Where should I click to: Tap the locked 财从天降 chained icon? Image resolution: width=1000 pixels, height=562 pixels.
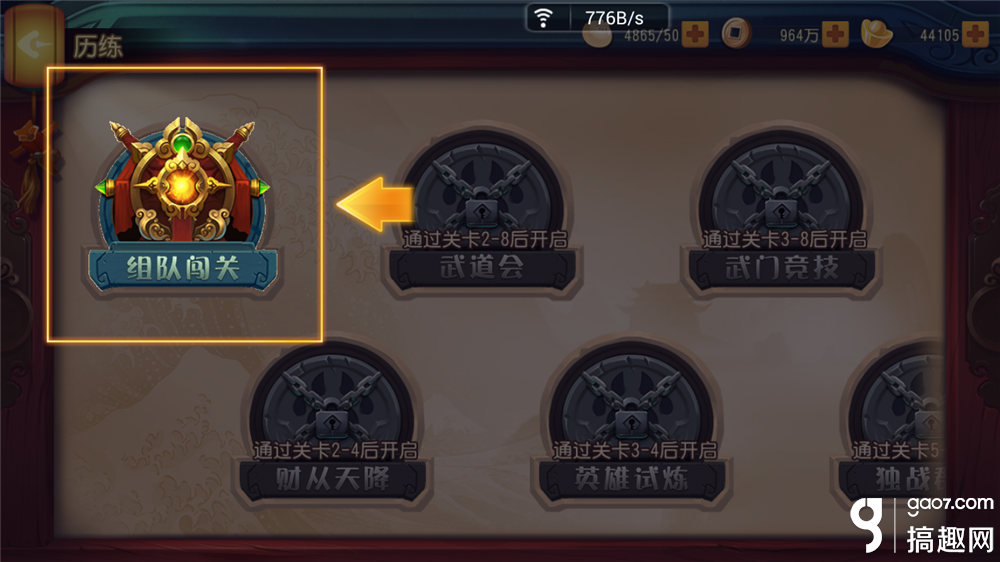(x=332, y=397)
